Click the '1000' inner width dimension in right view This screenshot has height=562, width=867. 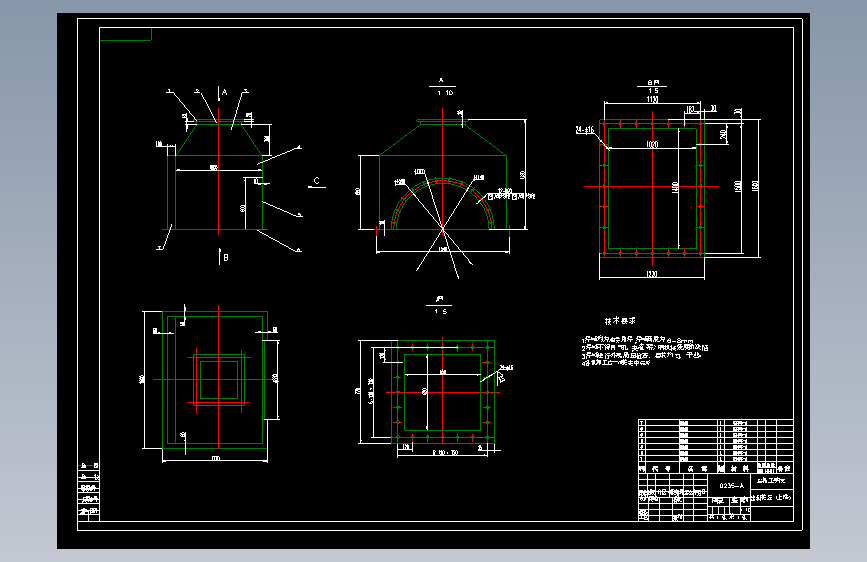point(652,144)
